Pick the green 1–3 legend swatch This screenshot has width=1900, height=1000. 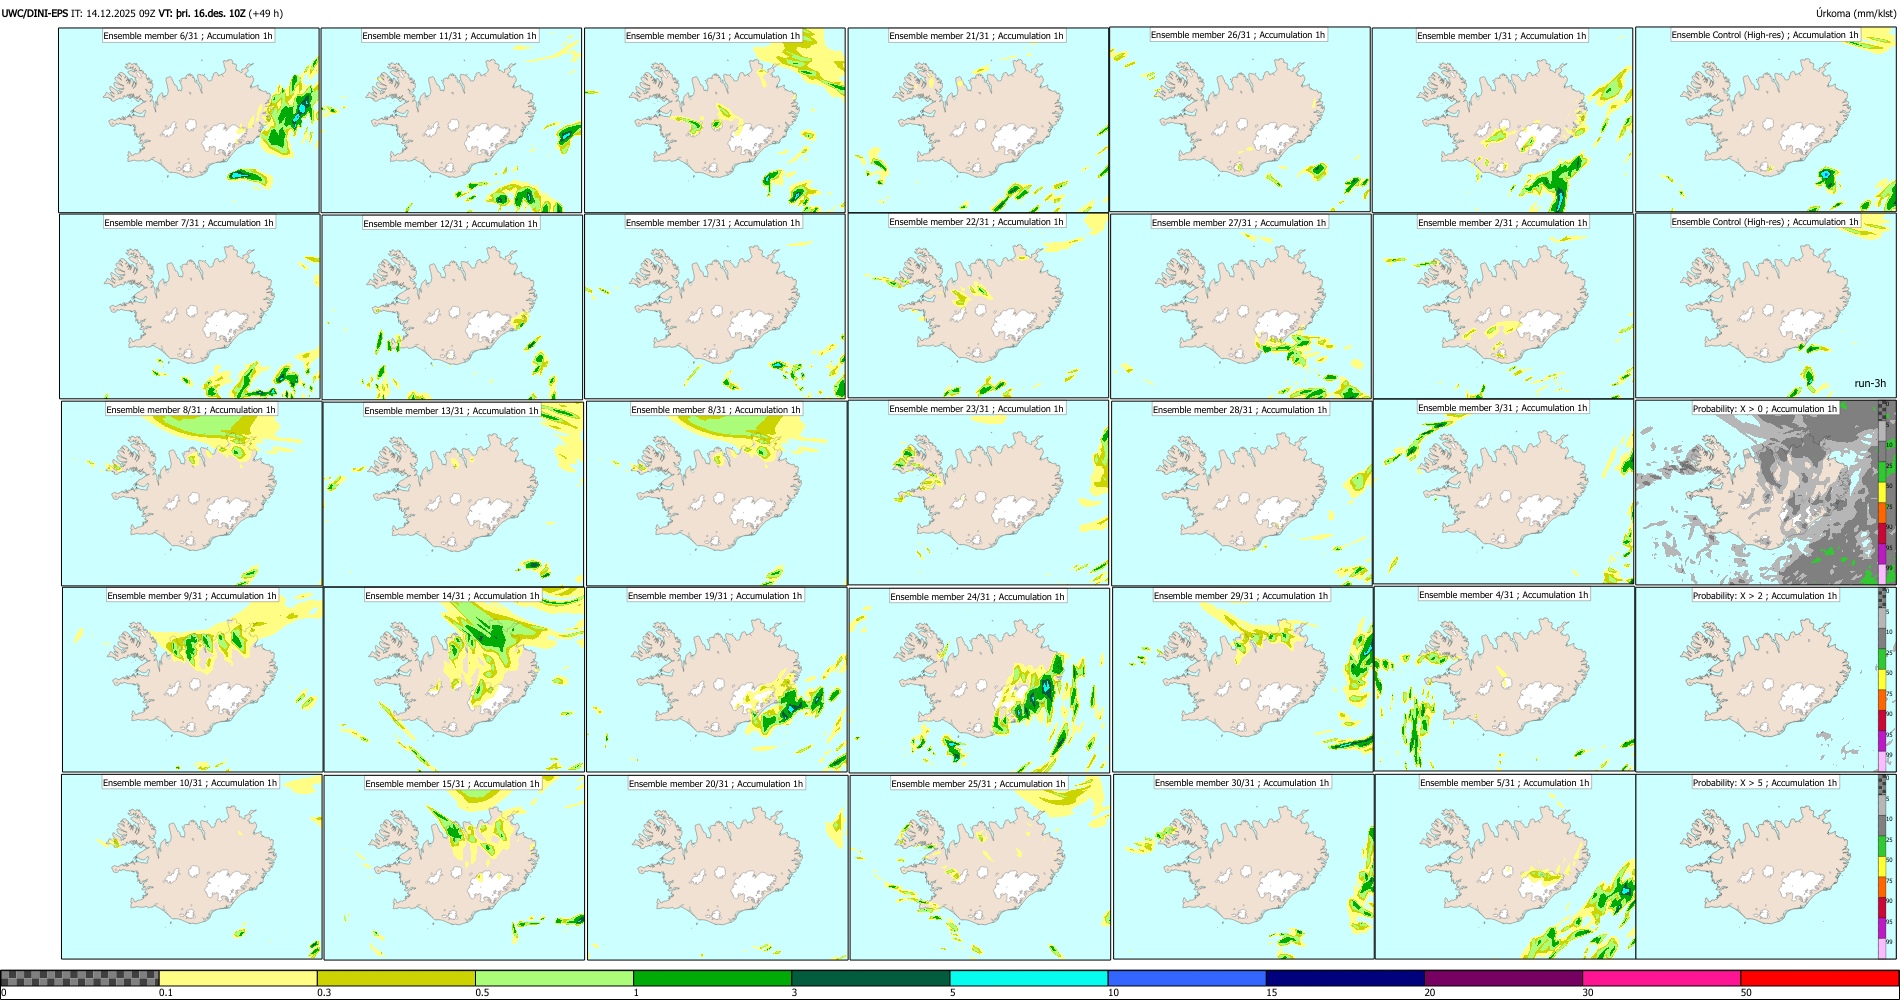click(x=712, y=978)
